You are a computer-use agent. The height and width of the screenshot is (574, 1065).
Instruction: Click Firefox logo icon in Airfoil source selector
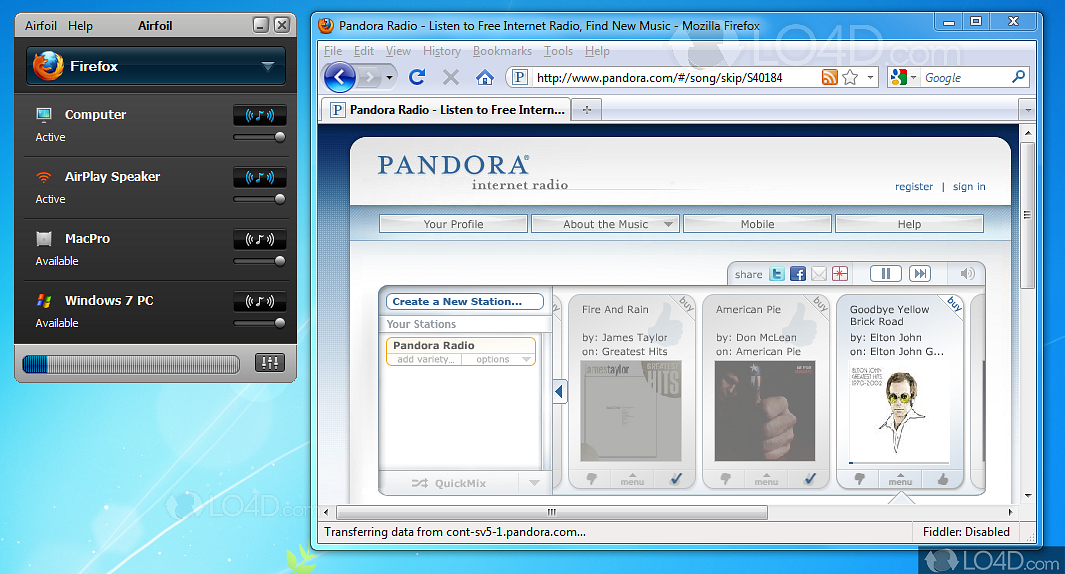click(x=48, y=66)
